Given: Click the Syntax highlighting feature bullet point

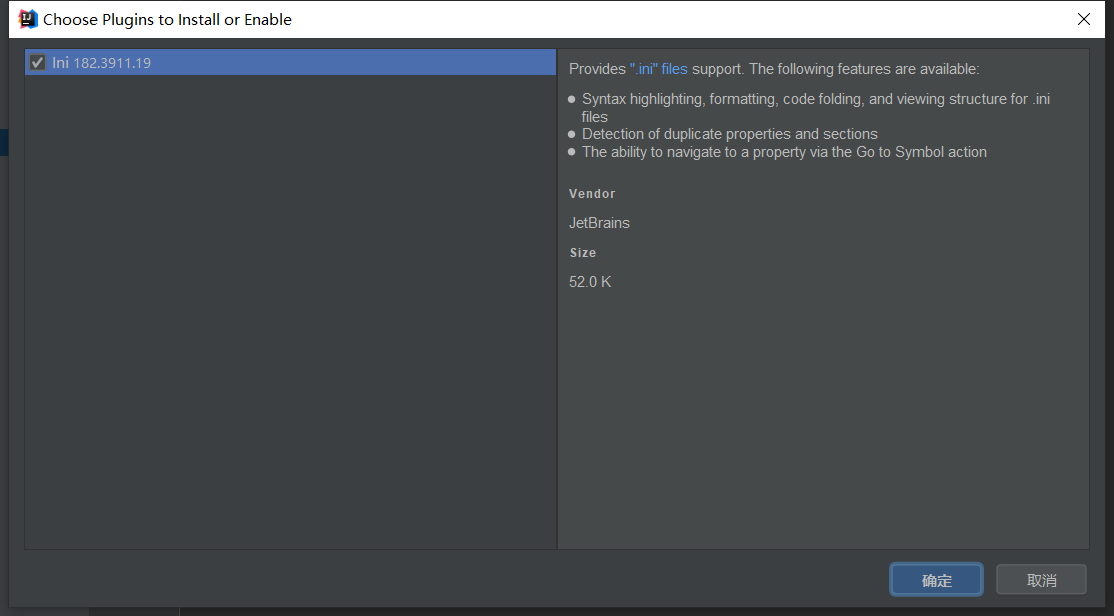Looking at the screenshot, I should [815, 100].
